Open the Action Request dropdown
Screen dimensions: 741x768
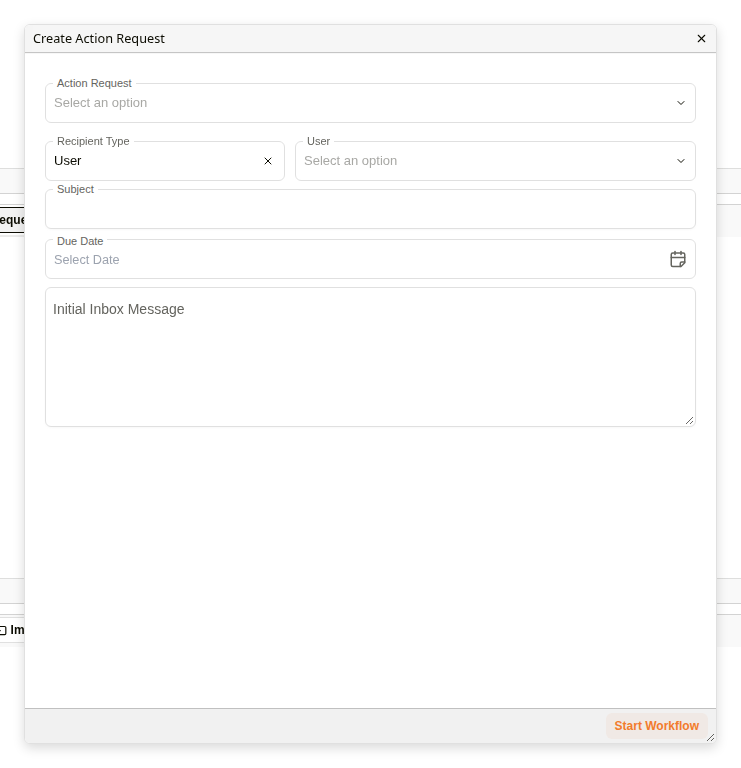[370, 103]
